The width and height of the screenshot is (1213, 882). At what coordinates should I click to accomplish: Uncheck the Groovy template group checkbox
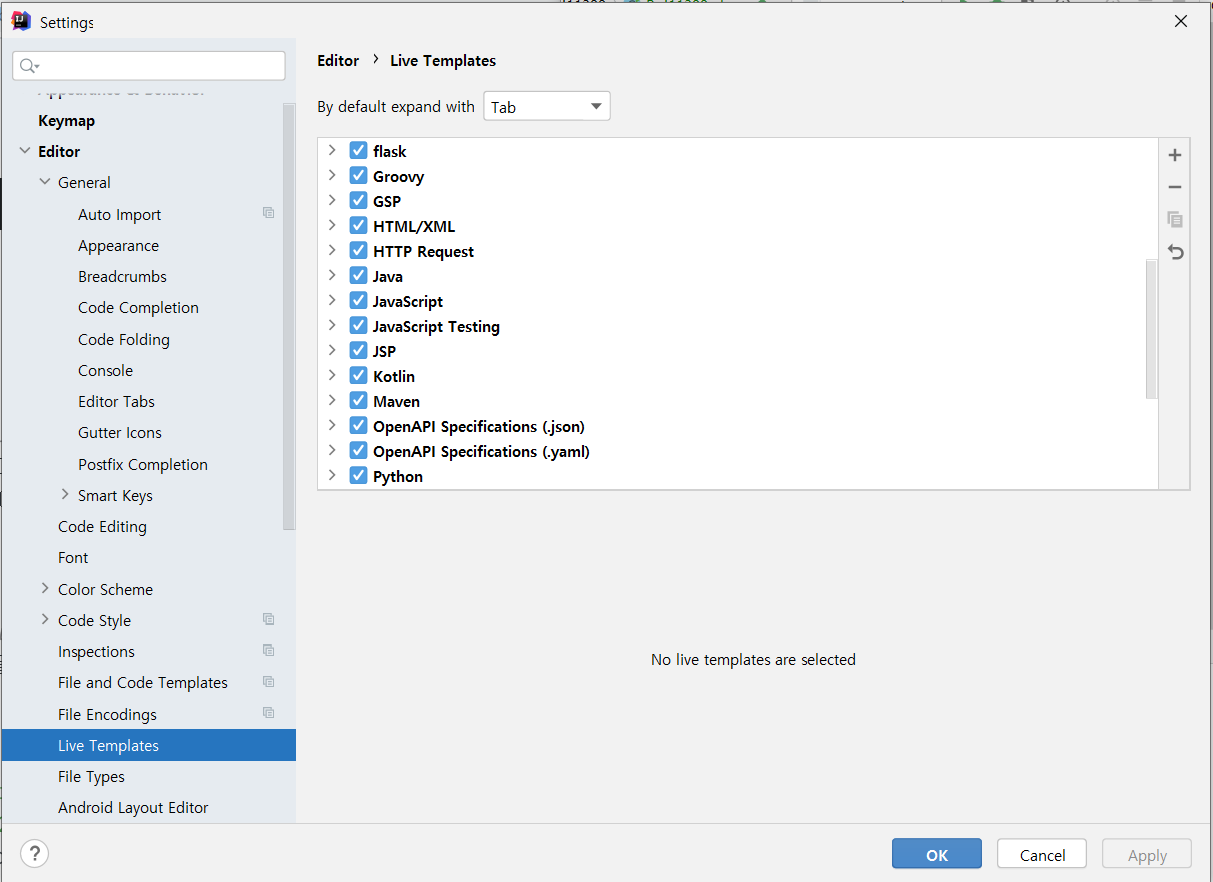point(358,175)
